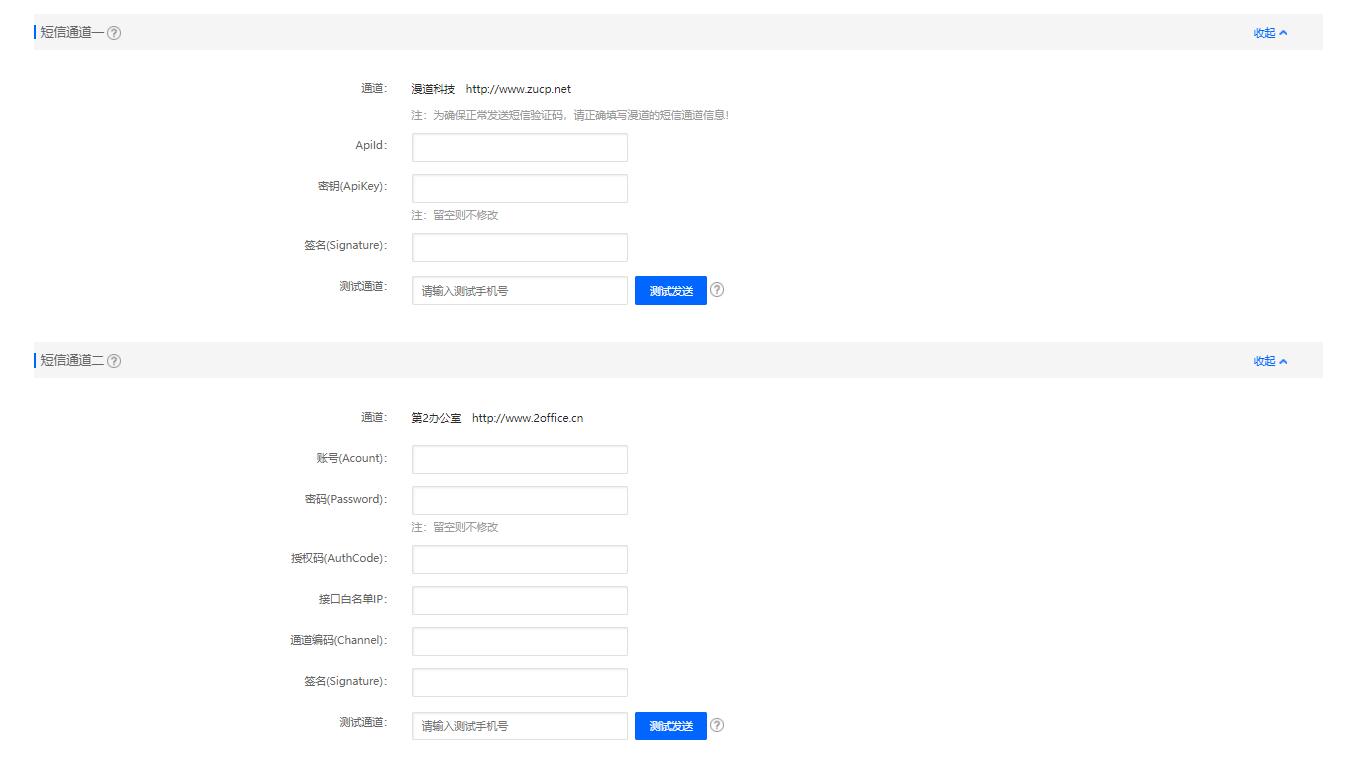Click the 接口白名单IP input field

coord(520,600)
